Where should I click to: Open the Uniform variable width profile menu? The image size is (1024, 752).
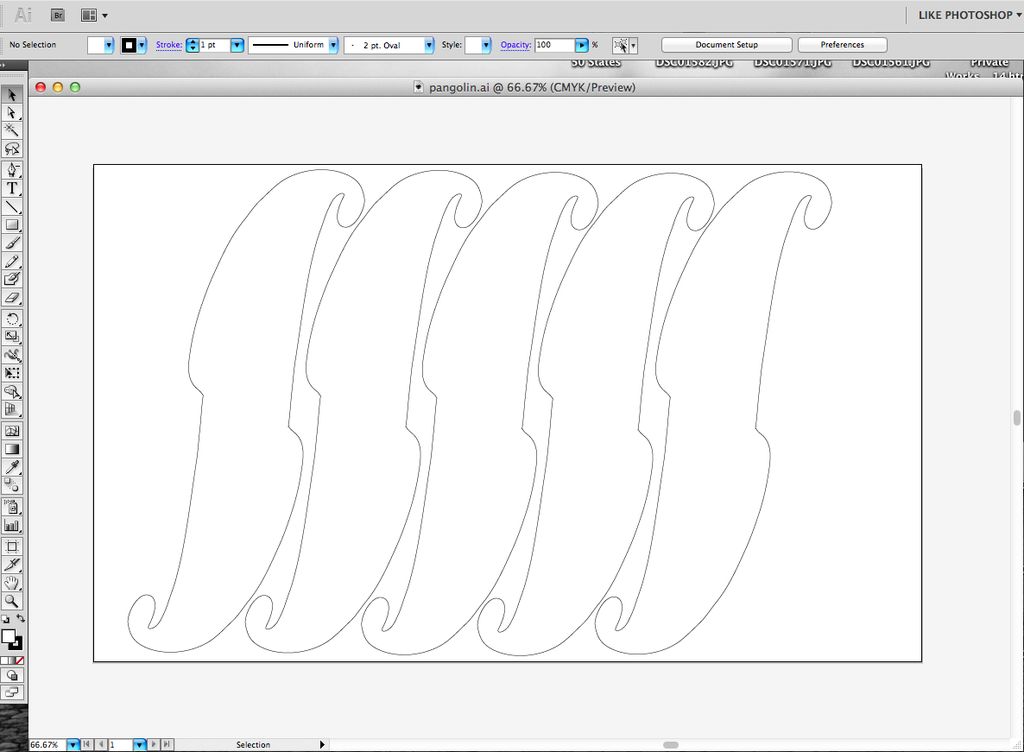pyautogui.click(x=332, y=45)
